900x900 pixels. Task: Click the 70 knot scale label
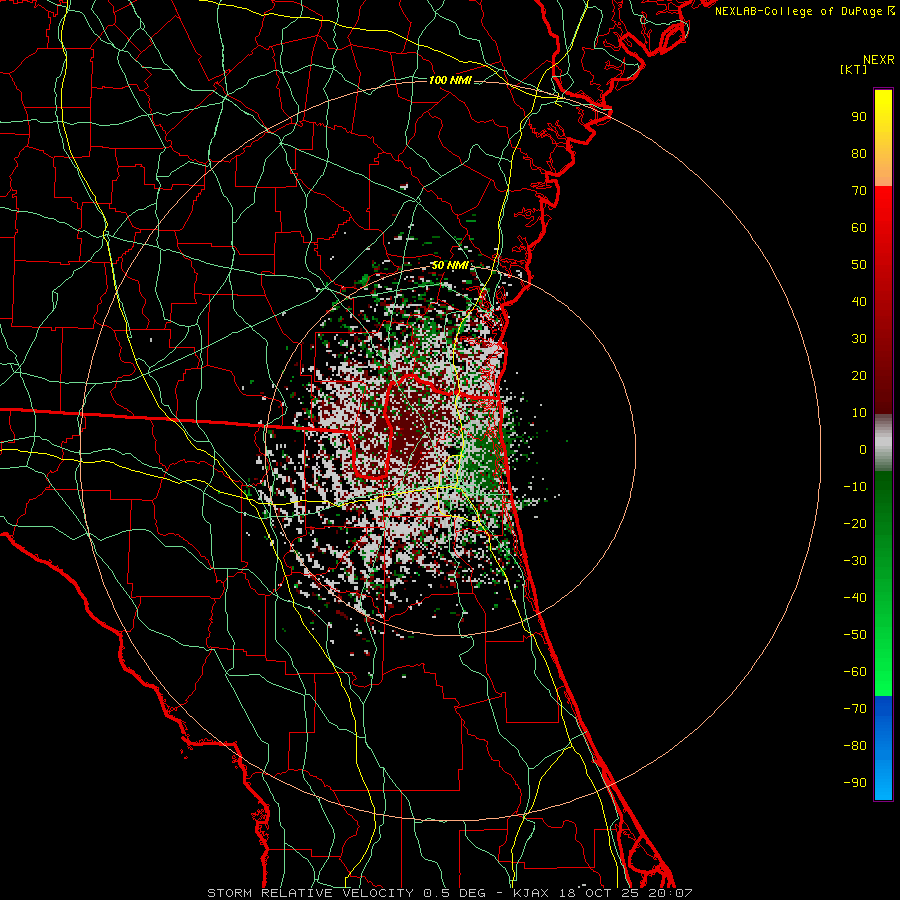(859, 191)
